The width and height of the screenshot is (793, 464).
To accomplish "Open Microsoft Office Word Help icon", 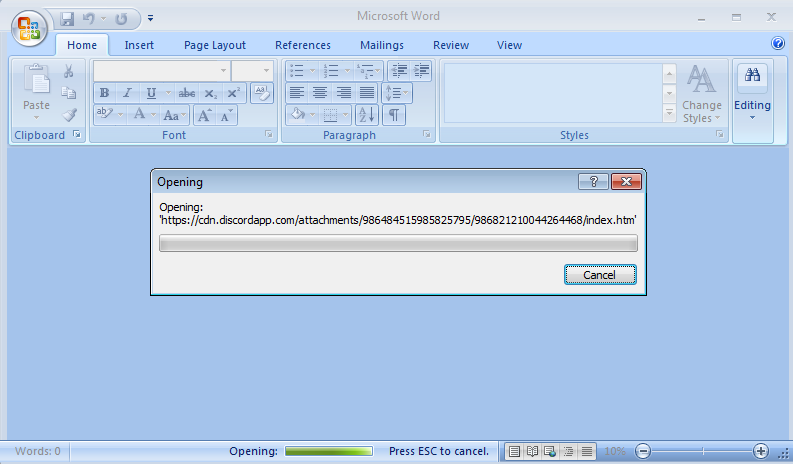I will tap(777, 43).
